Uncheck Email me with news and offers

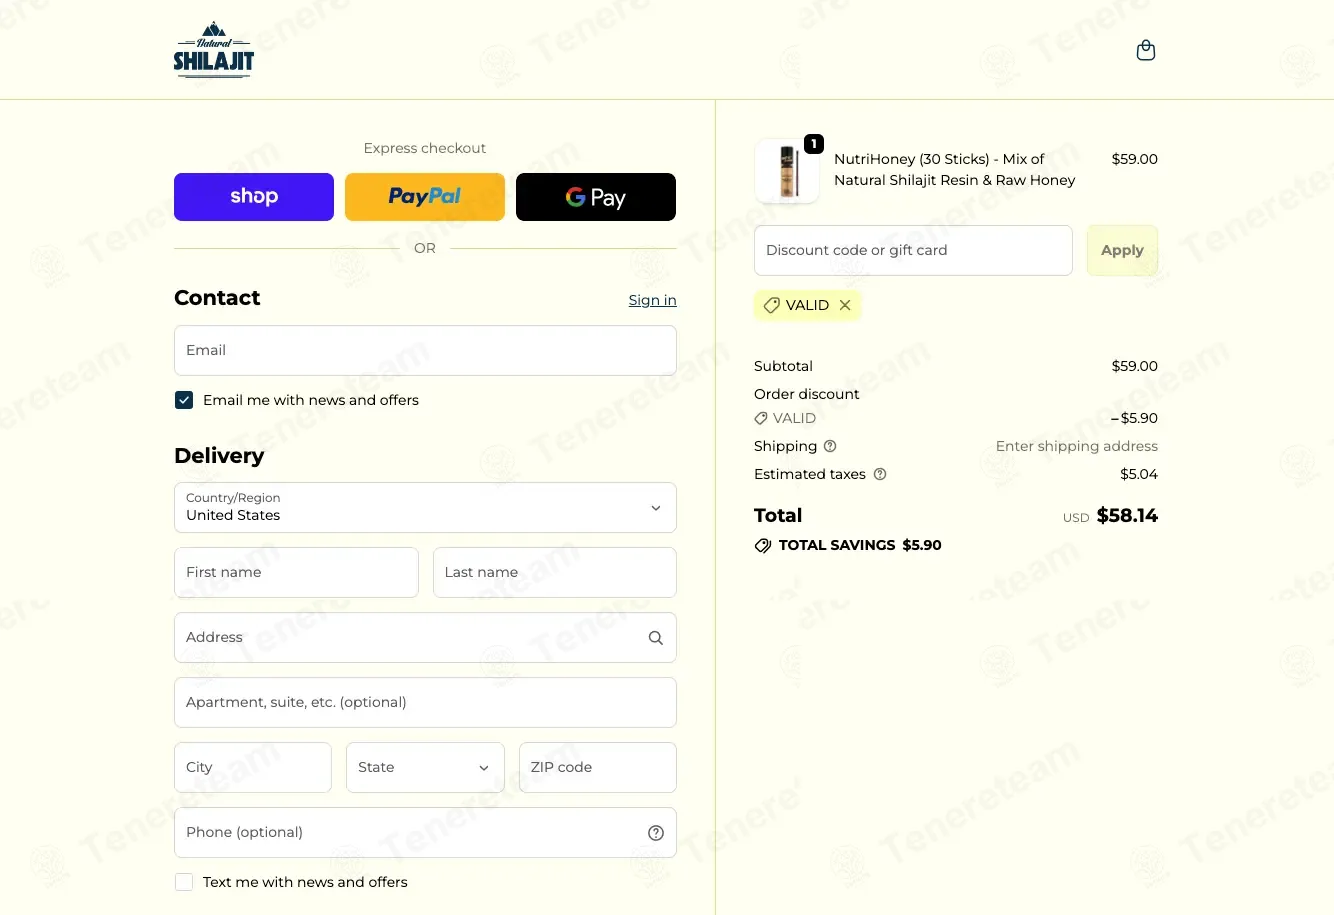click(184, 400)
